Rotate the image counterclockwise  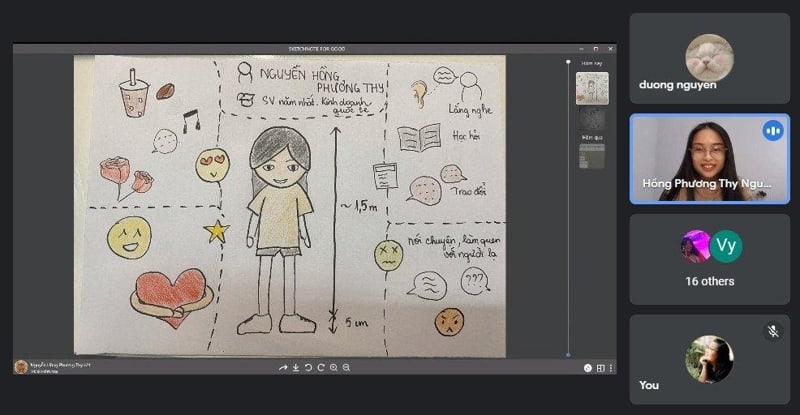[x=309, y=368]
